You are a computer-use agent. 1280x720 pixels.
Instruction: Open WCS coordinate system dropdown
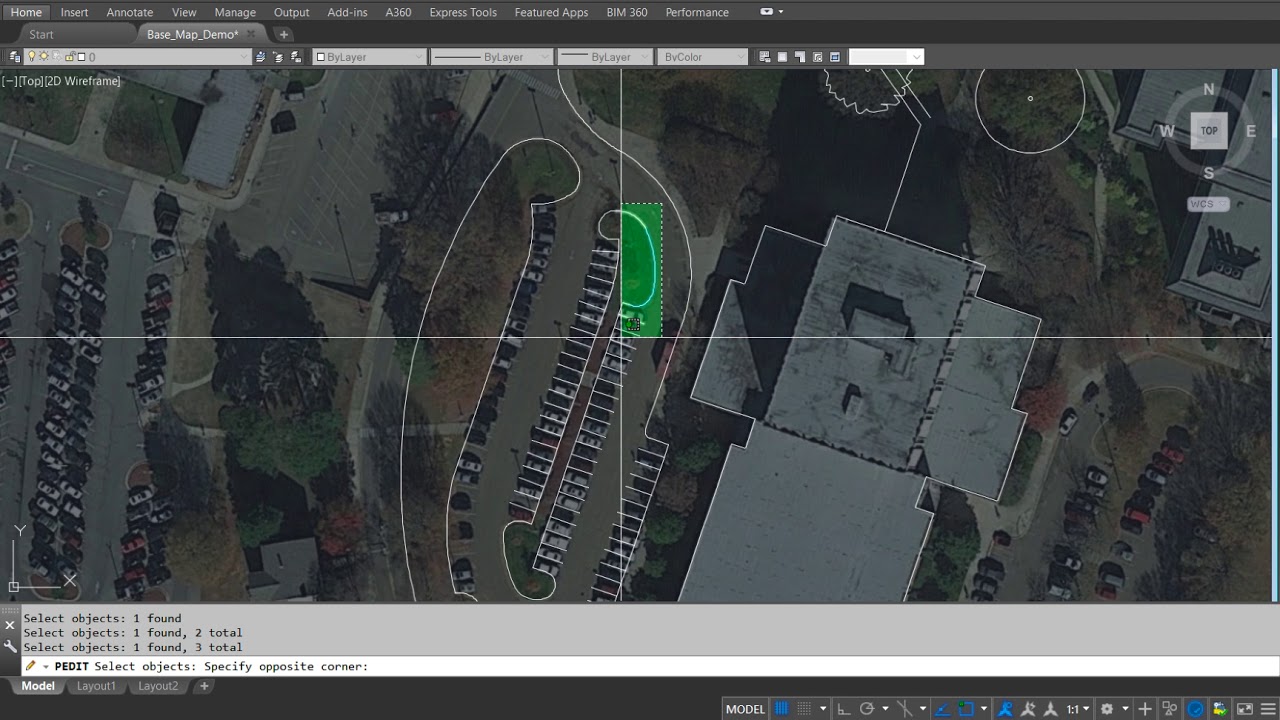coord(1208,204)
